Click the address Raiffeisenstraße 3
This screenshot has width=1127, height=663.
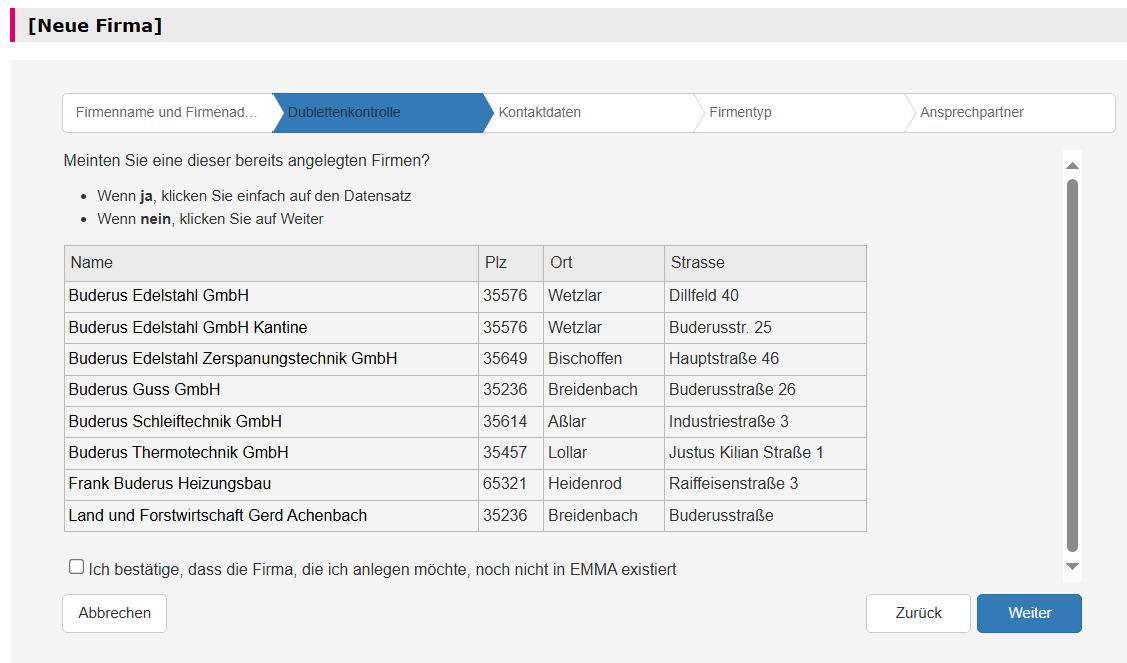734,484
